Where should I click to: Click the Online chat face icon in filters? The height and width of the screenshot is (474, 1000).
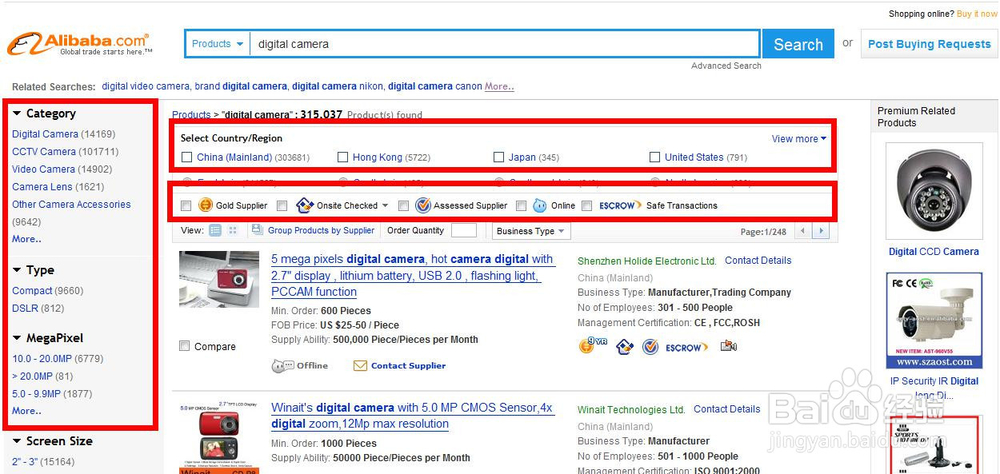(x=540, y=205)
